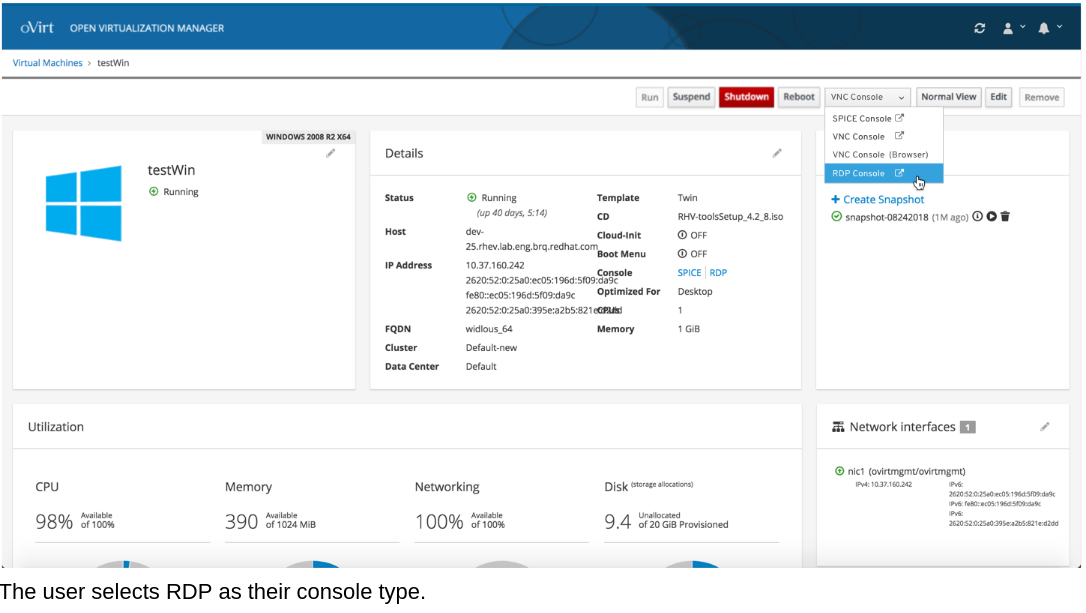Open the notifications bell menu
This screenshot has width=1086, height=613.
point(1048,28)
